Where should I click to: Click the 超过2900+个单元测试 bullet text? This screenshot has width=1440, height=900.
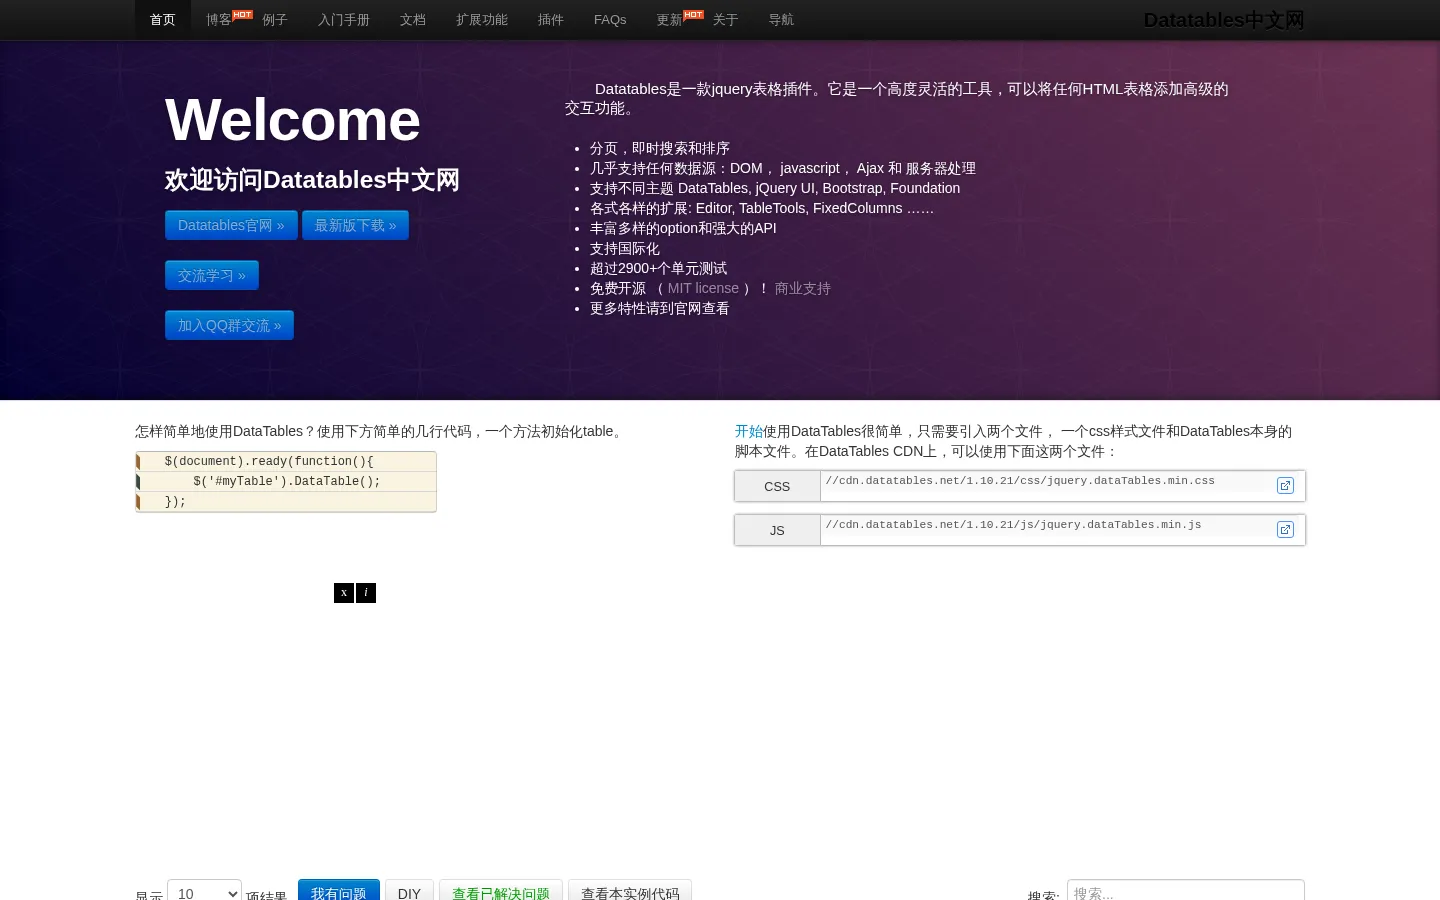(x=659, y=268)
